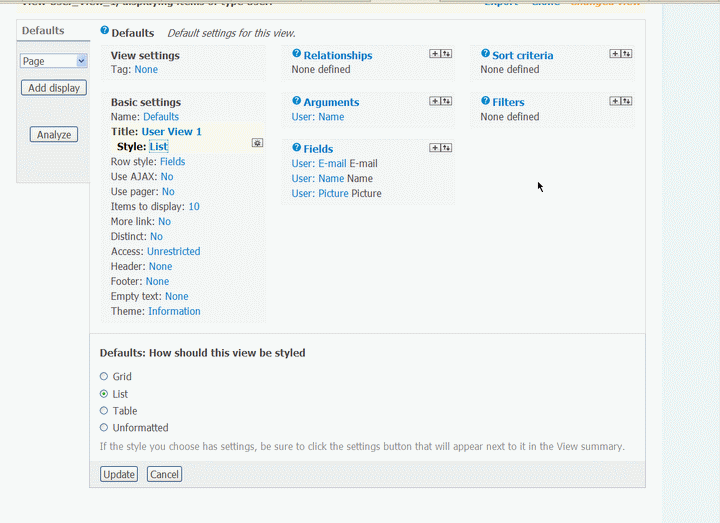The image size is (720, 523).
Task: Click the rearrange icon in Arguments
Action: pyautogui.click(x=445, y=101)
